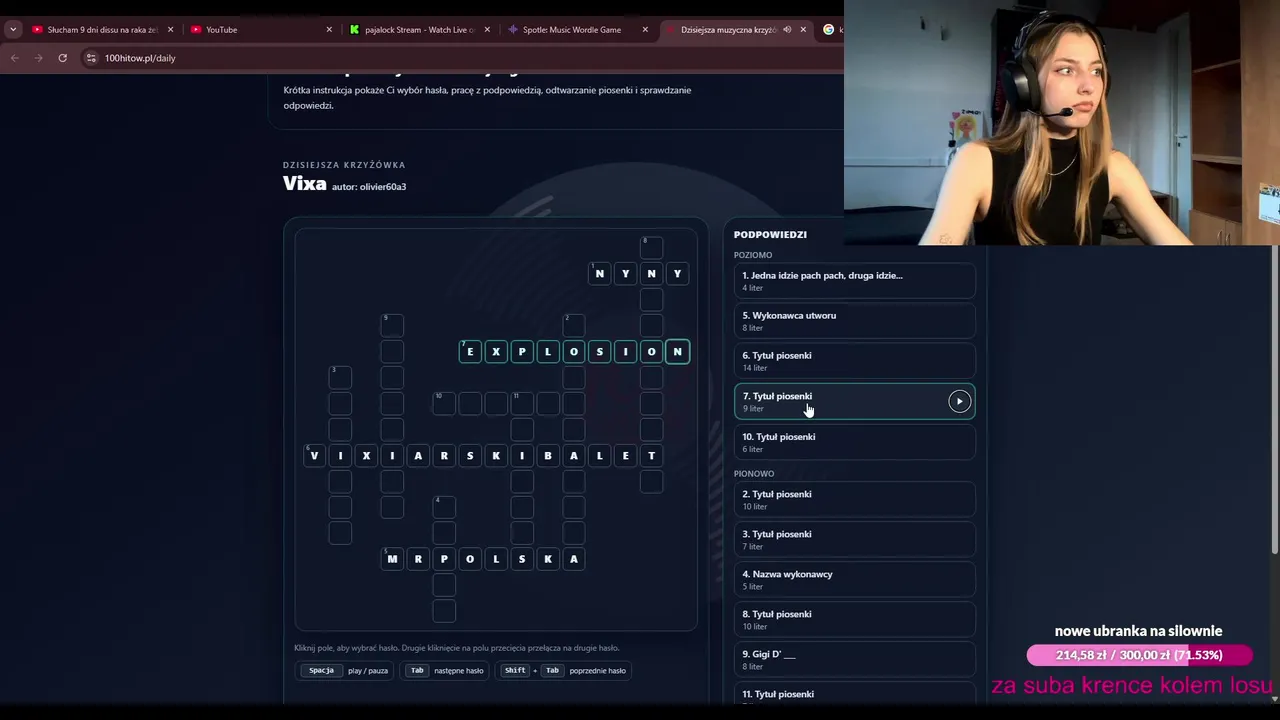Image resolution: width=1280 pixels, height=720 pixels.
Task: Click the streamer webcam overlay
Action: tap(1062, 122)
